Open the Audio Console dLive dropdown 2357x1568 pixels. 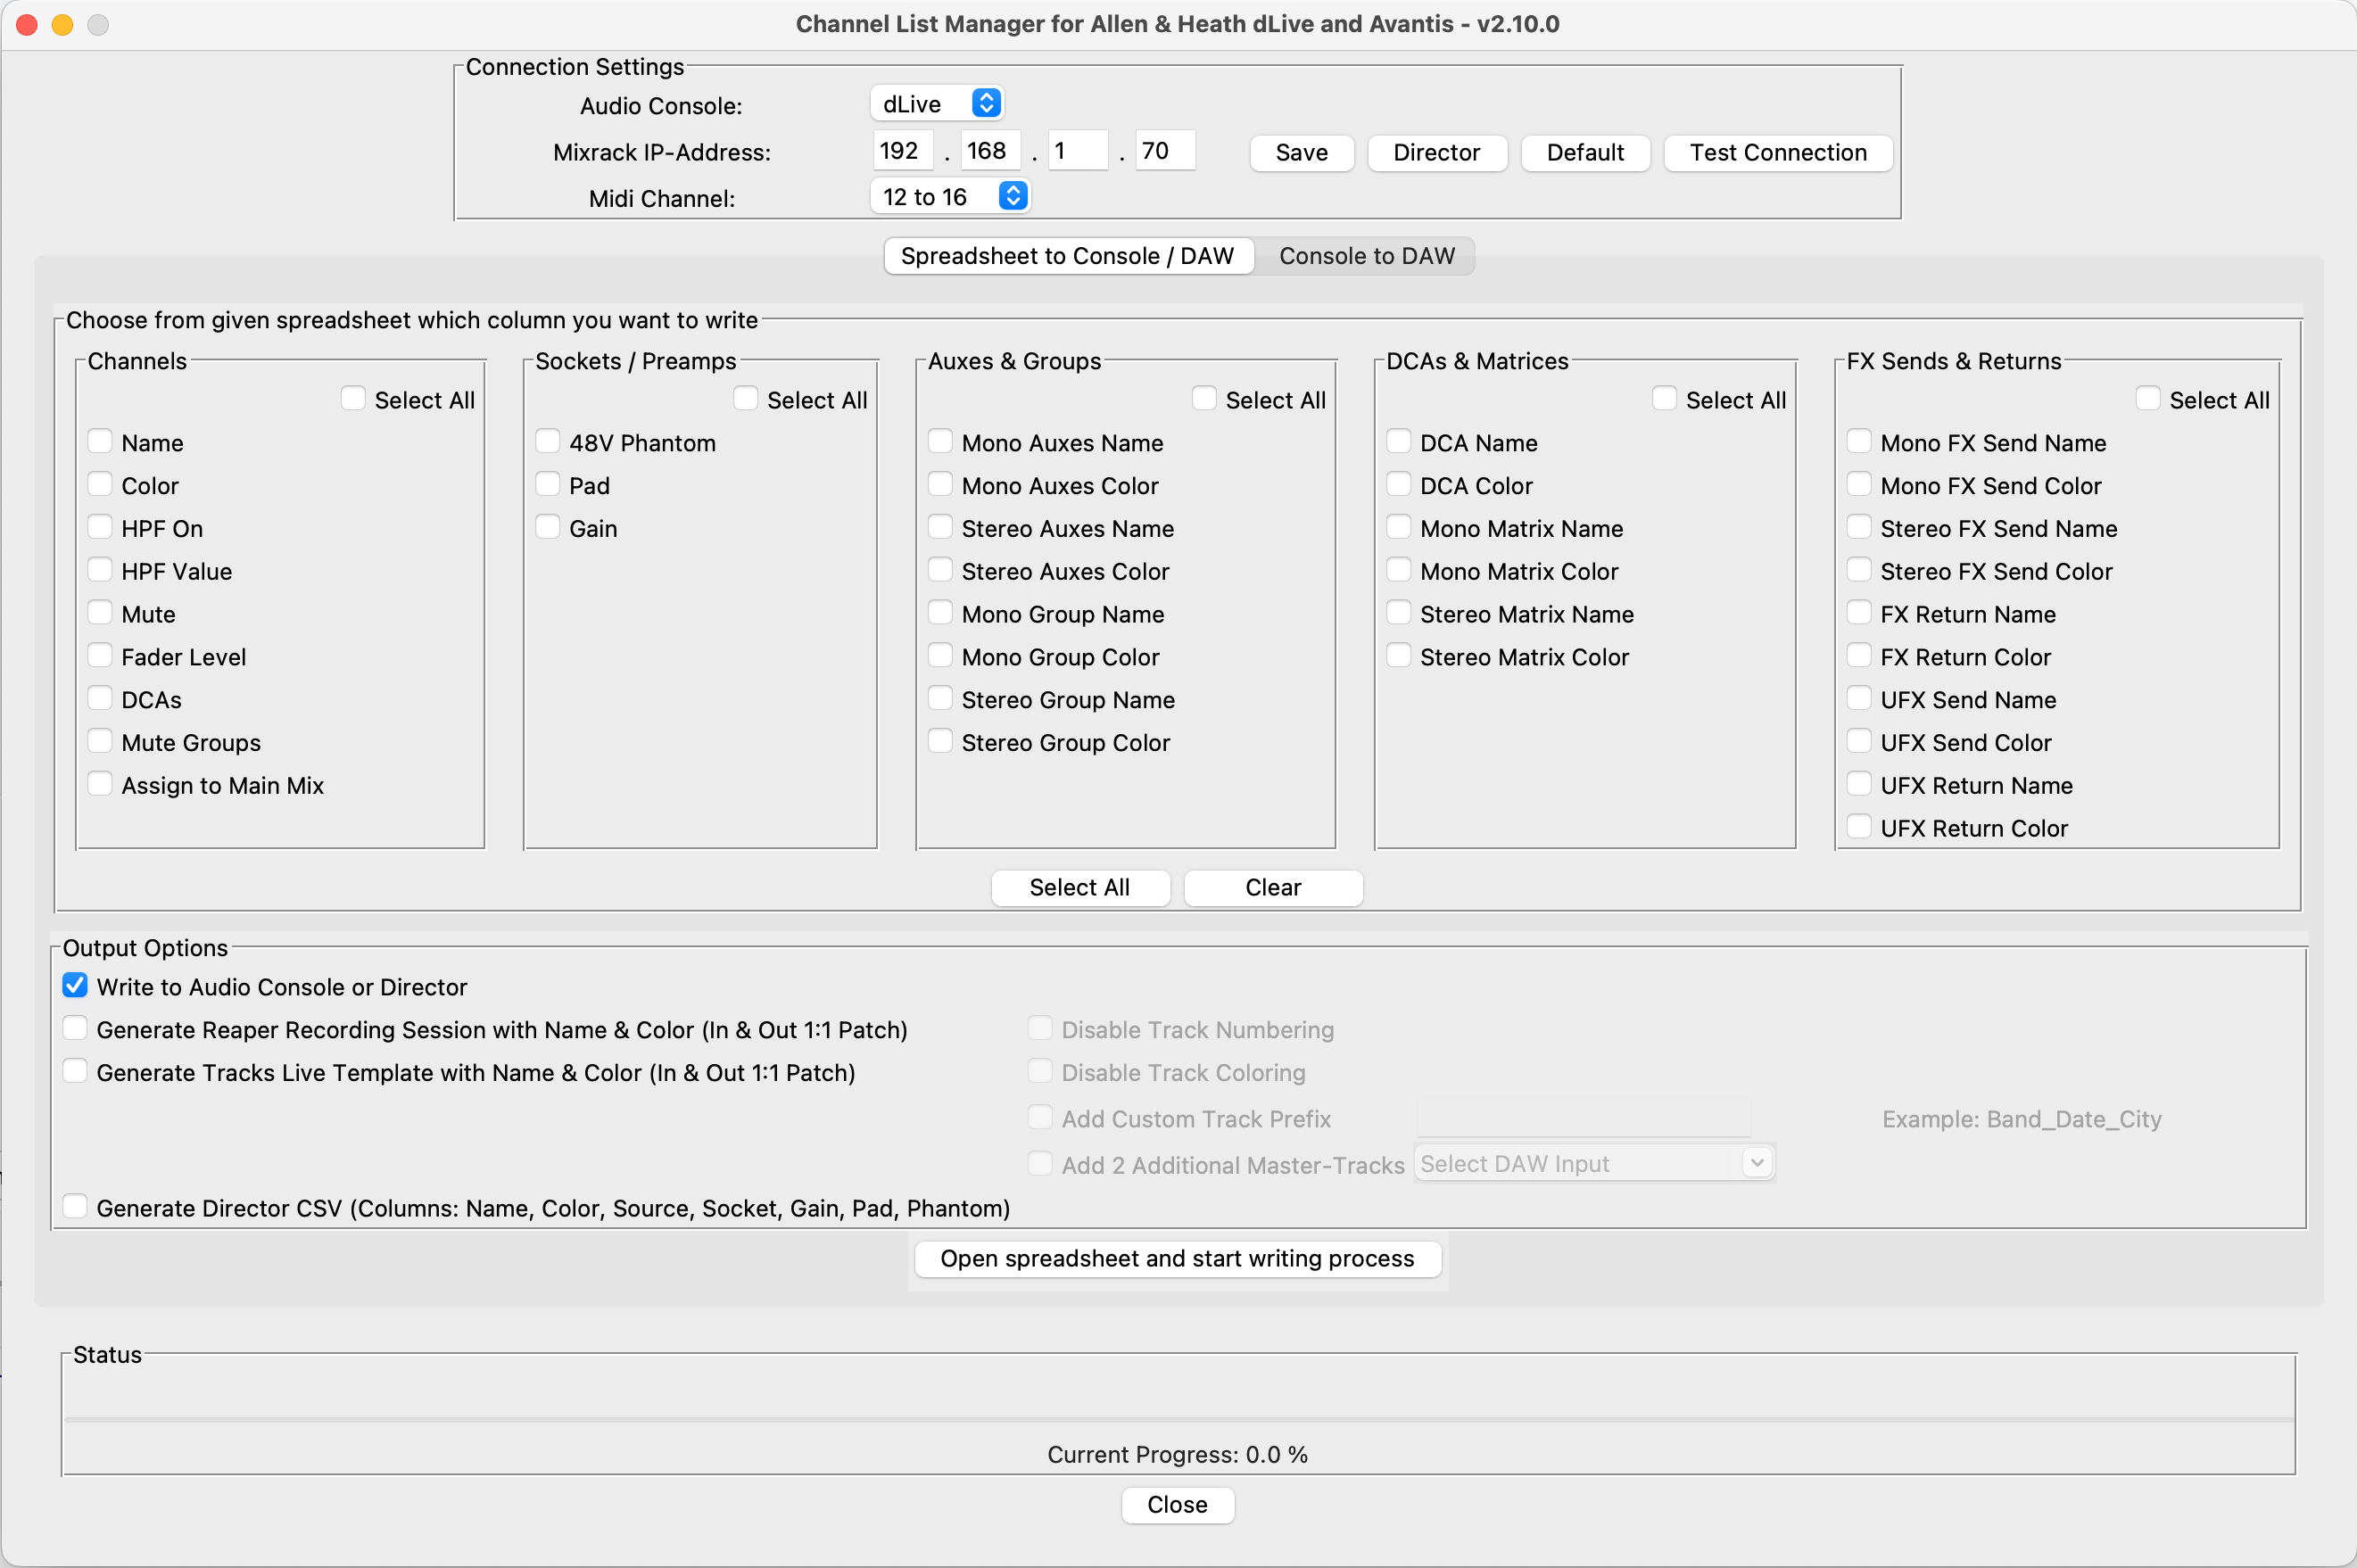(936, 104)
